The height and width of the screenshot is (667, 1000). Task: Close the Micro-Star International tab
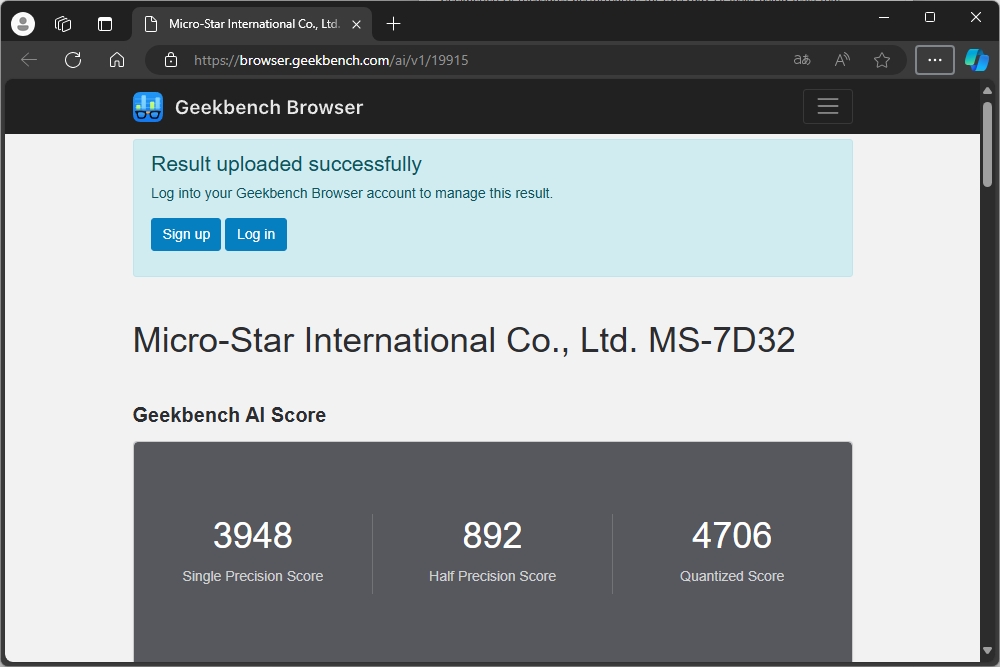point(357,24)
